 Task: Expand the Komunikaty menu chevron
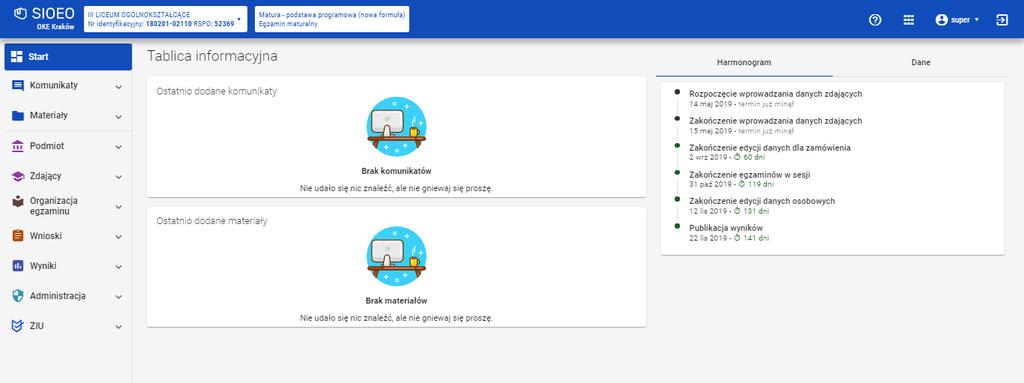tap(118, 86)
